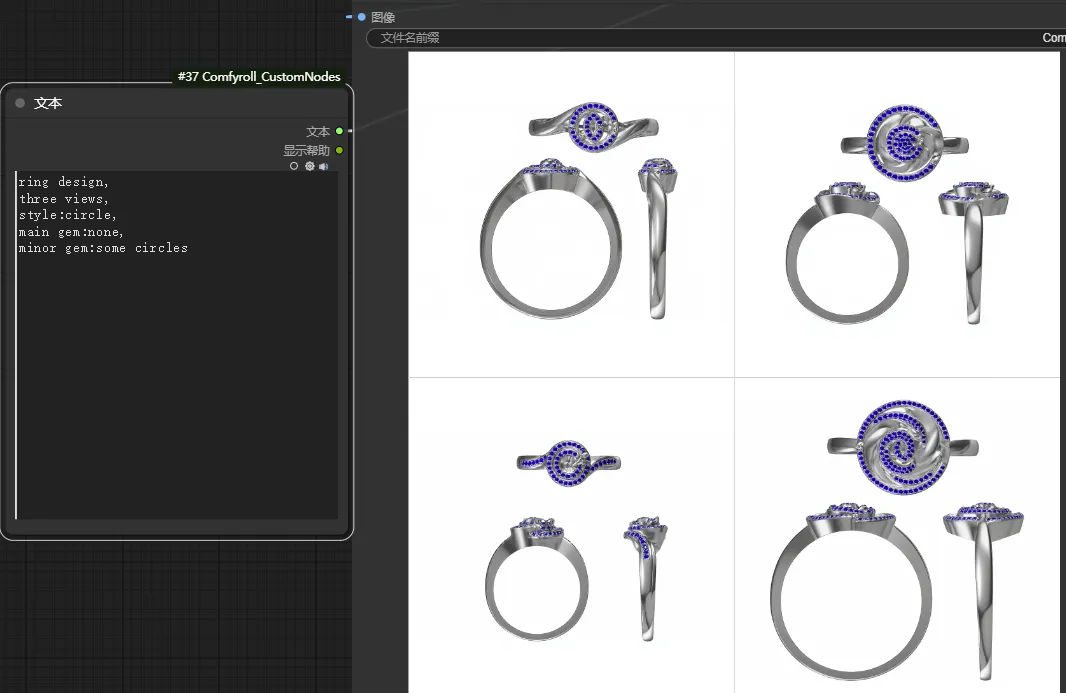The image size is (1066, 693).
Task: Click the 图像 input label
Action: click(x=383, y=18)
